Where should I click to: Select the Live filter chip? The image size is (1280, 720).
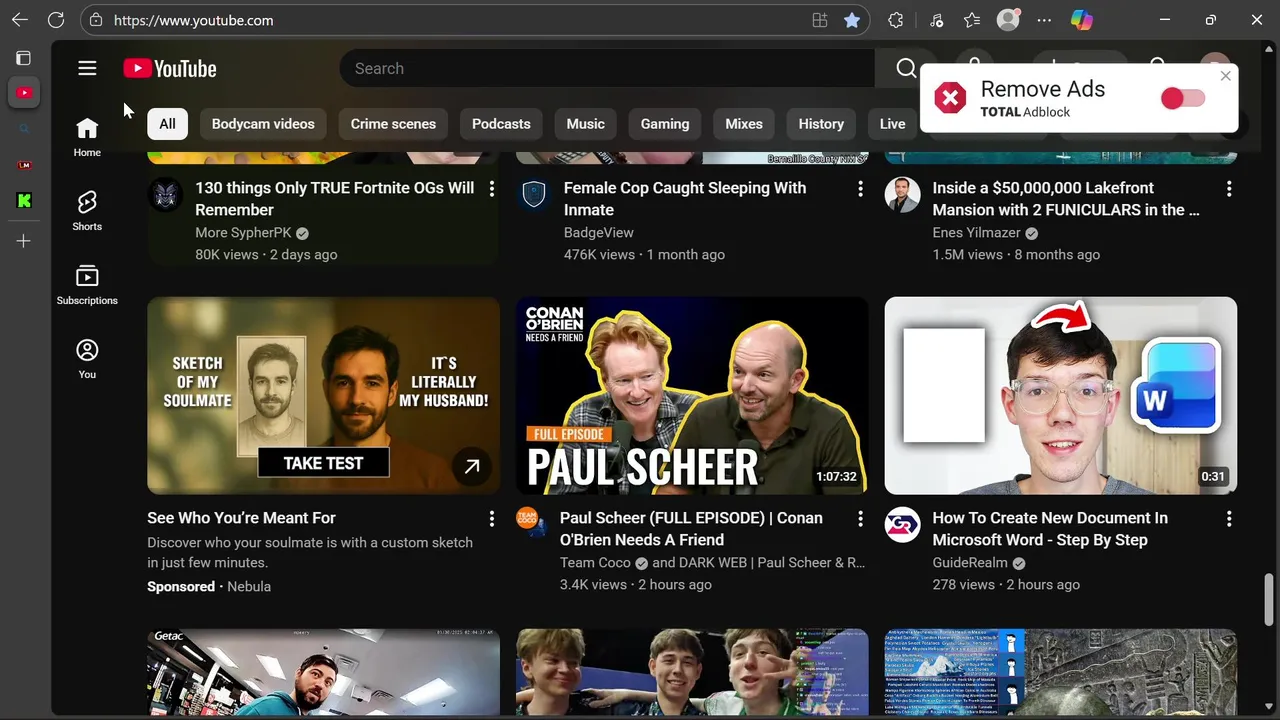point(892,124)
